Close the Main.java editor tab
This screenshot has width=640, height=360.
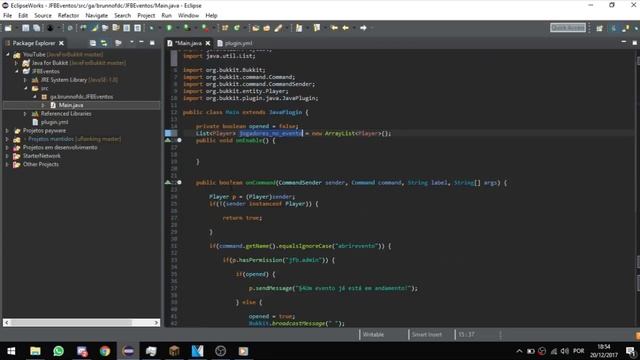pyautogui.click(x=208, y=43)
